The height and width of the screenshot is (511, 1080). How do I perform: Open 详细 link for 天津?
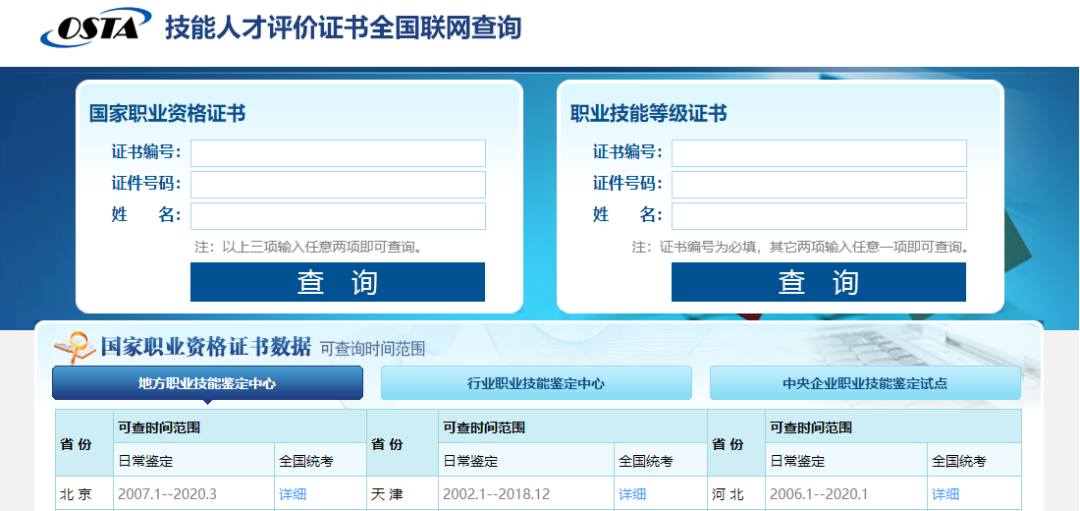point(632,494)
